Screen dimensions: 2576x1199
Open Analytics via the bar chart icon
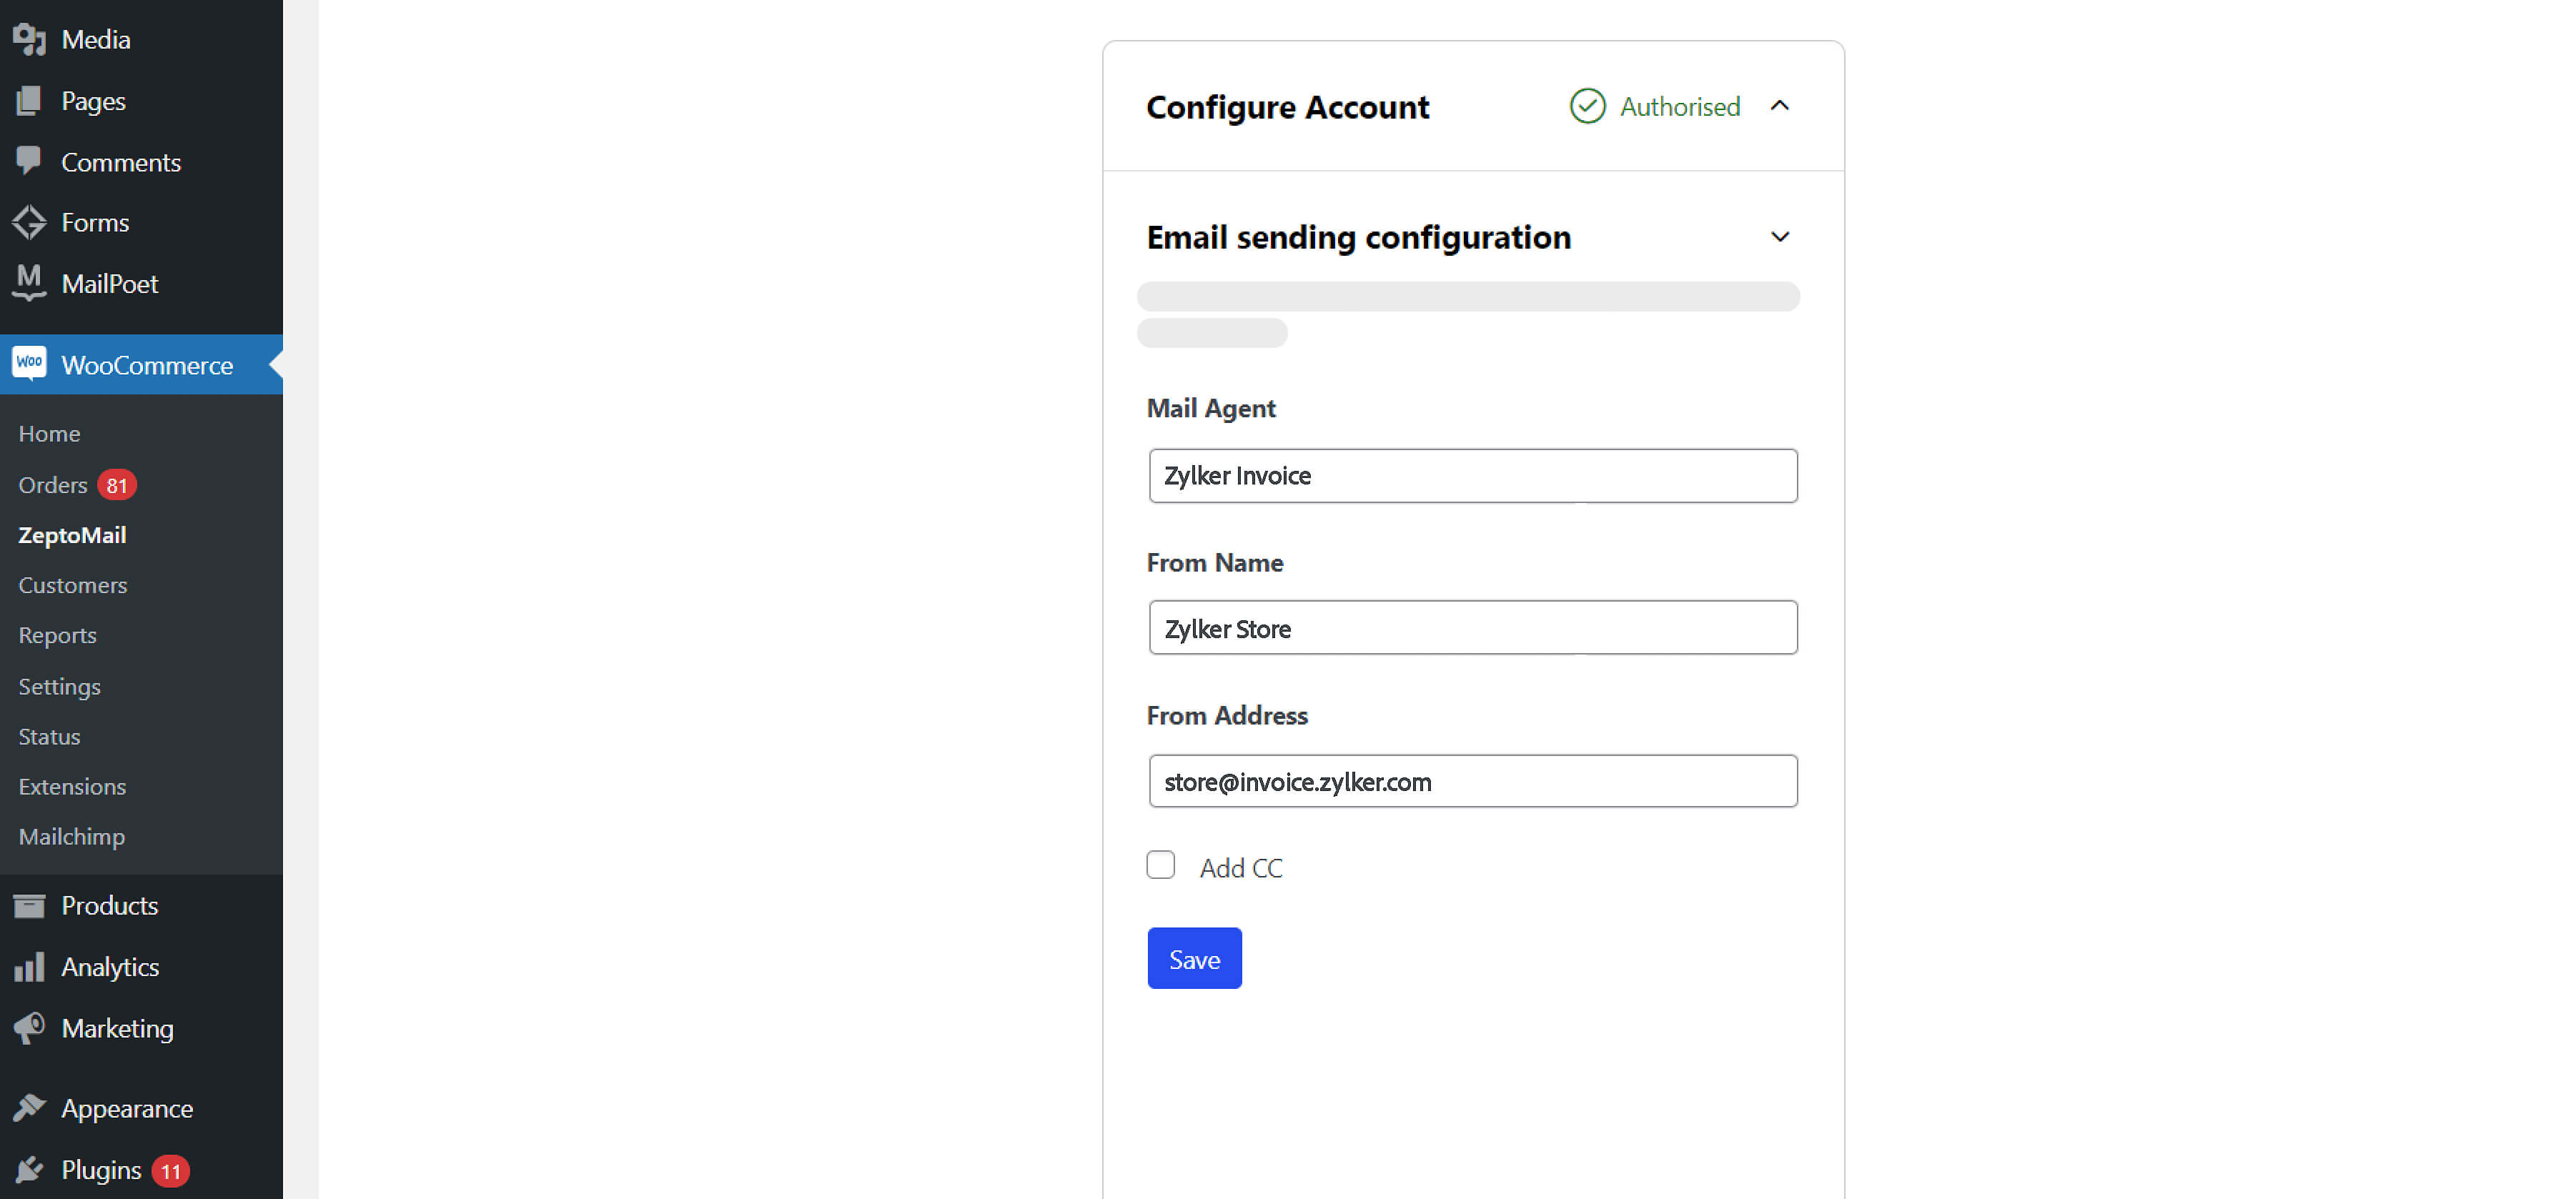29,967
